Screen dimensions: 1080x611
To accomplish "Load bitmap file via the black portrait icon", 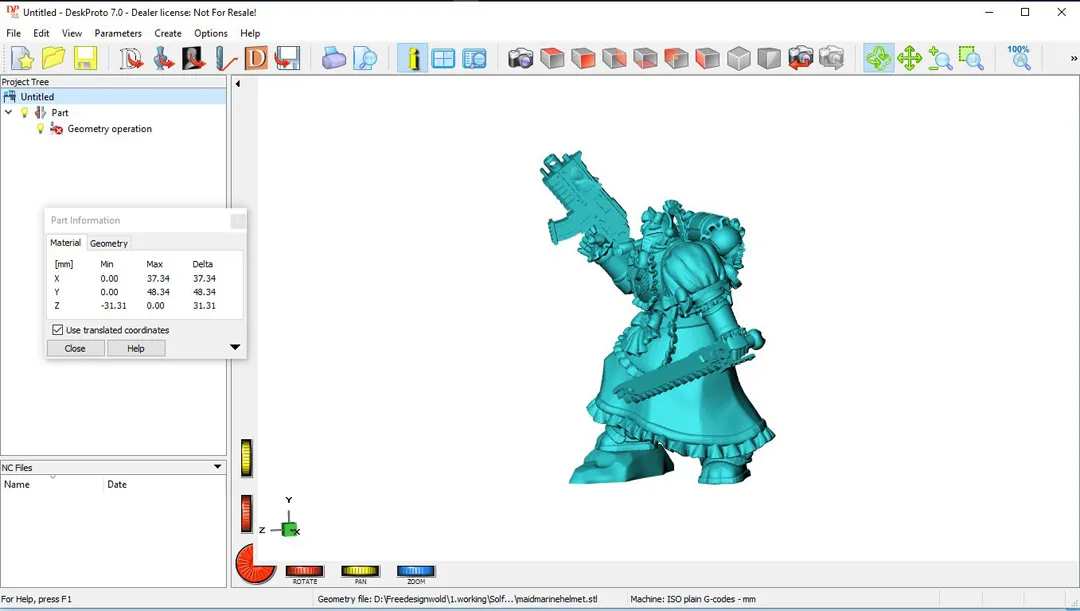I will (194, 58).
